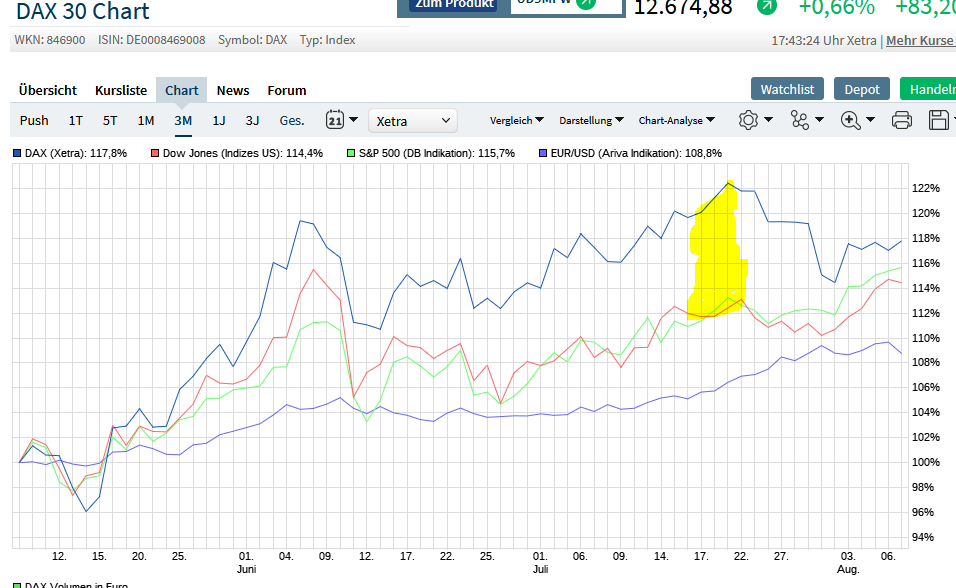The width and height of the screenshot is (956, 588).
Task: Click the DAX (Xetra) legend color swatch
Action: click(x=17, y=154)
